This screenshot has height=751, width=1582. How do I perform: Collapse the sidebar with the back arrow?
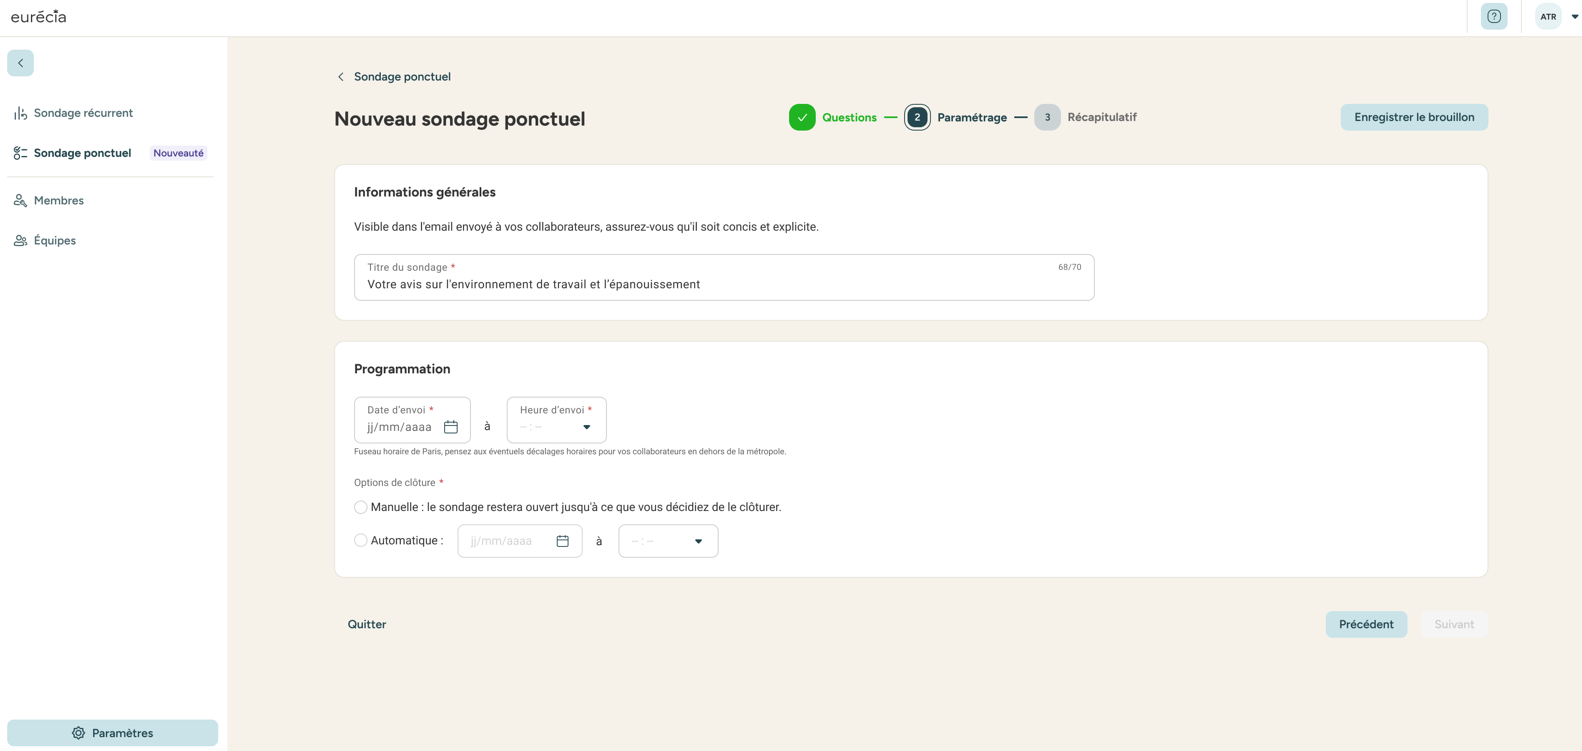click(x=20, y=63)
